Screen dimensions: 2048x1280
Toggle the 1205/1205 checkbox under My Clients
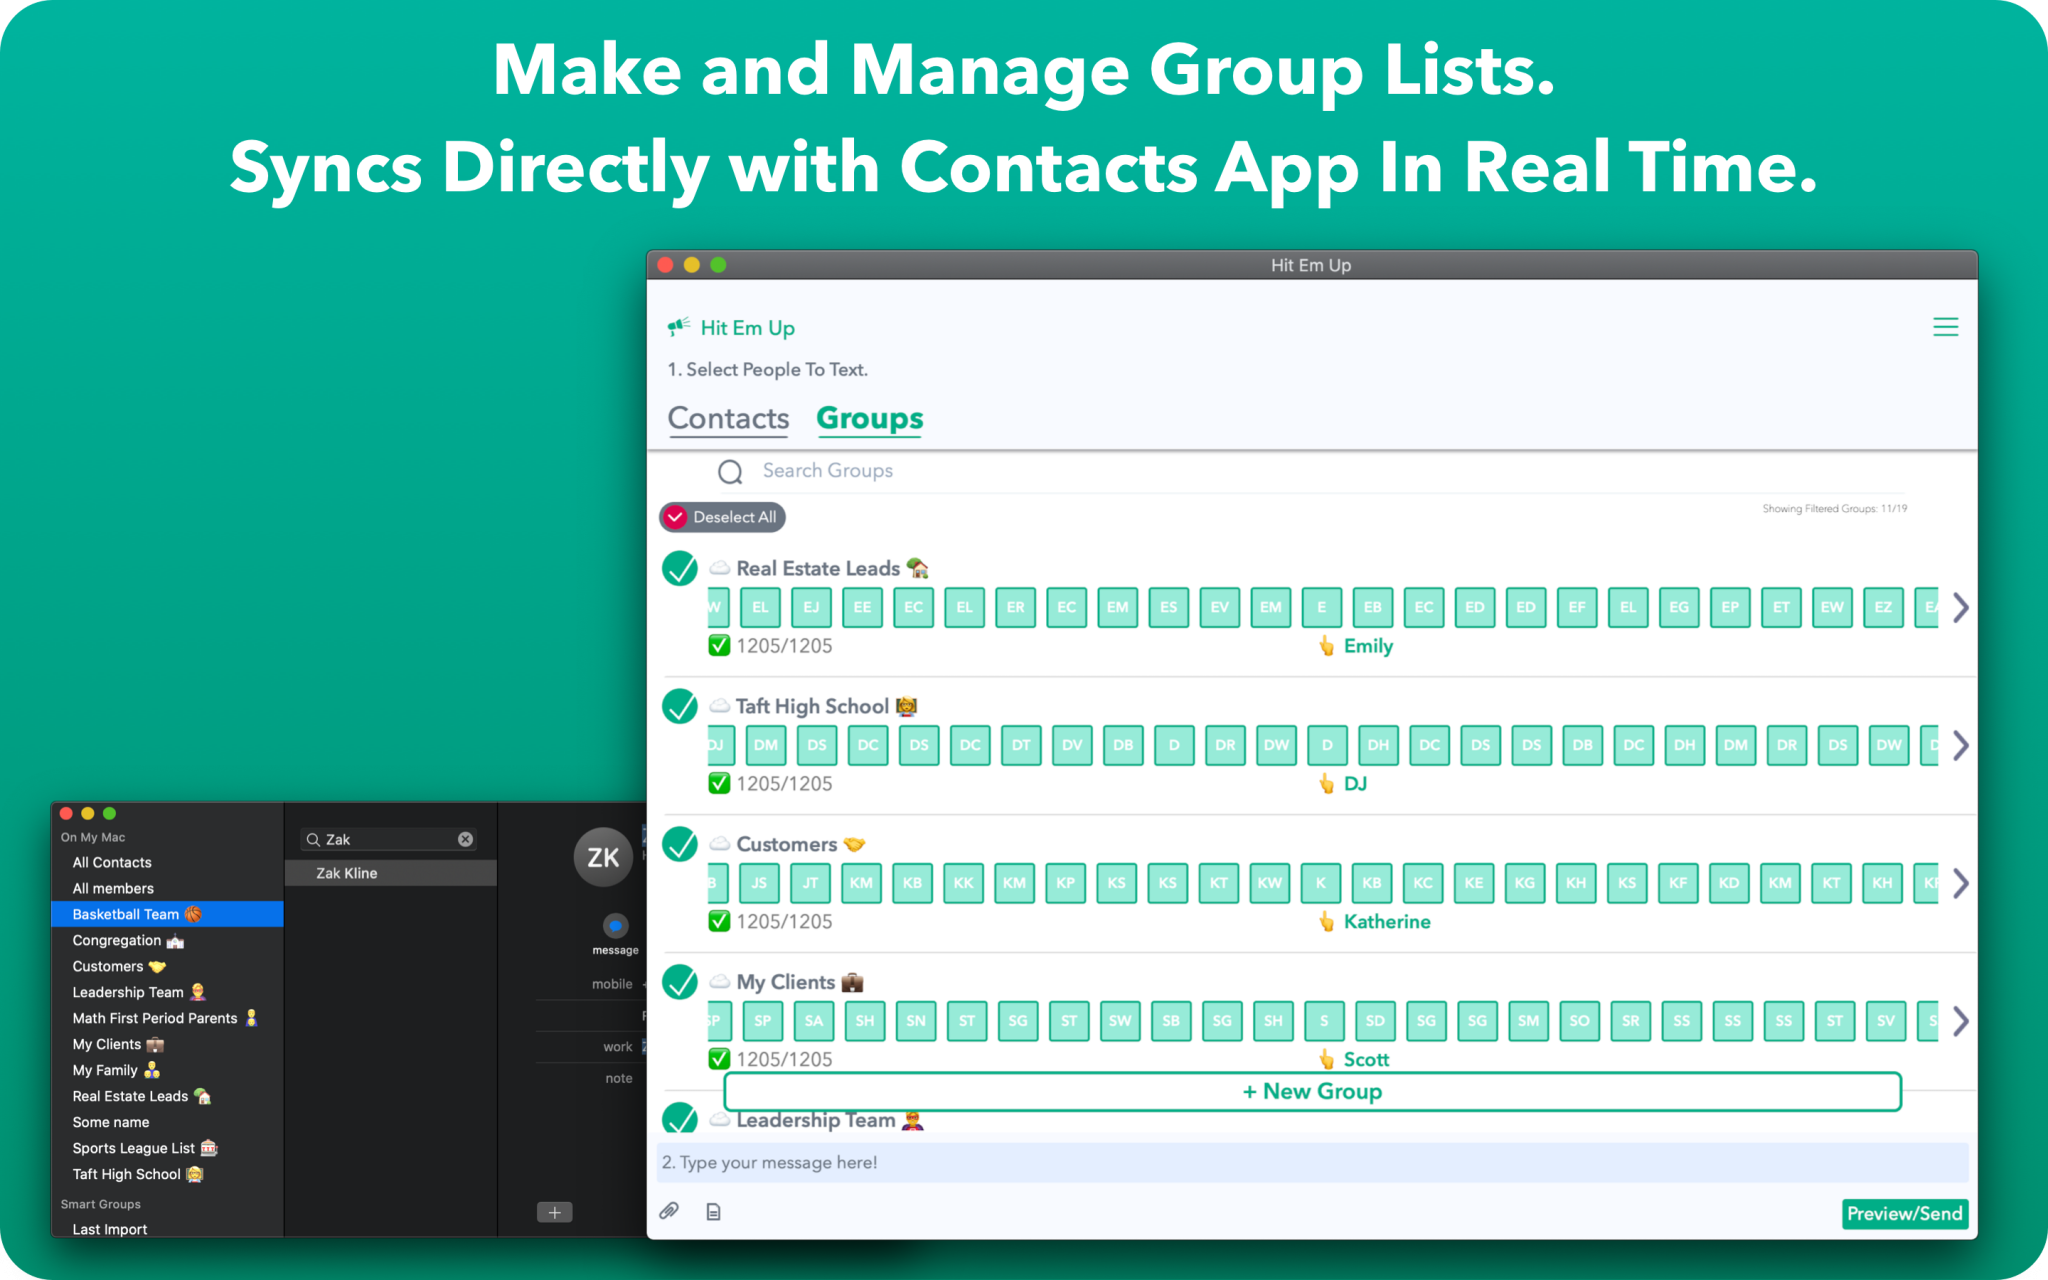pyautogui.click(x=719, y=1059)
